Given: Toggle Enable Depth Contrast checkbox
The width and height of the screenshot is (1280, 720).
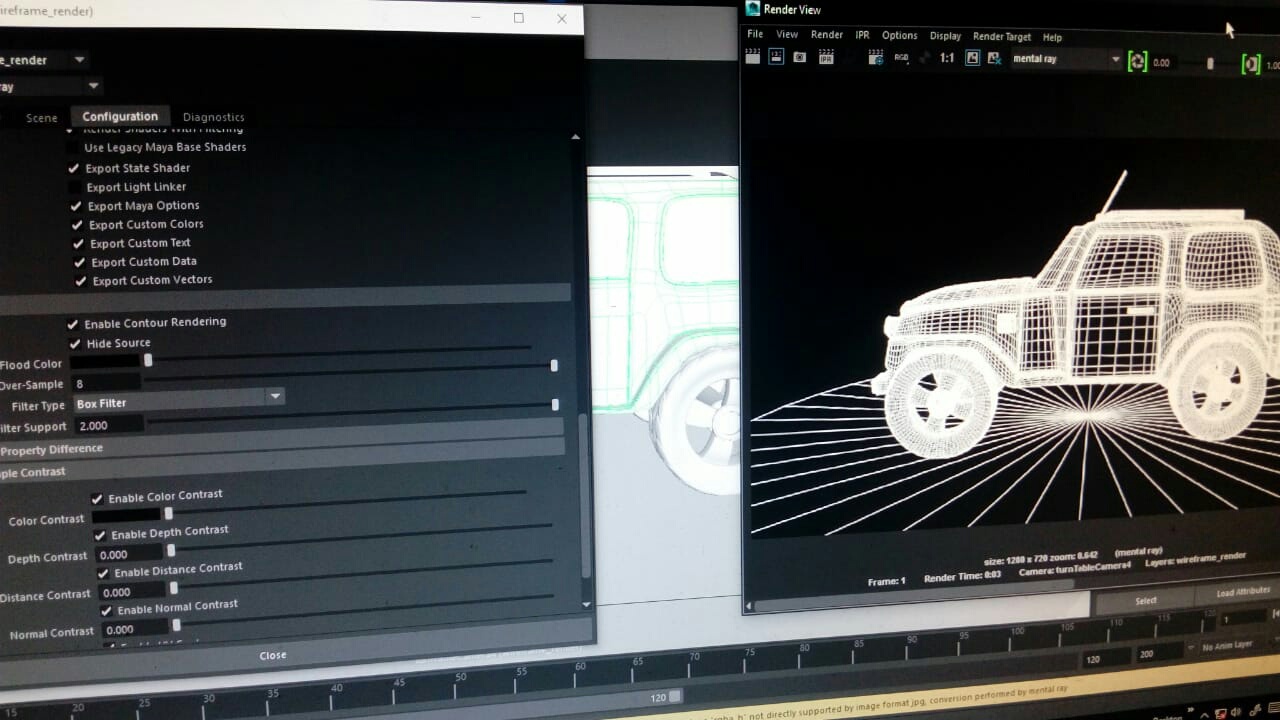Looking at the screenshot, I should pos(100,535).
